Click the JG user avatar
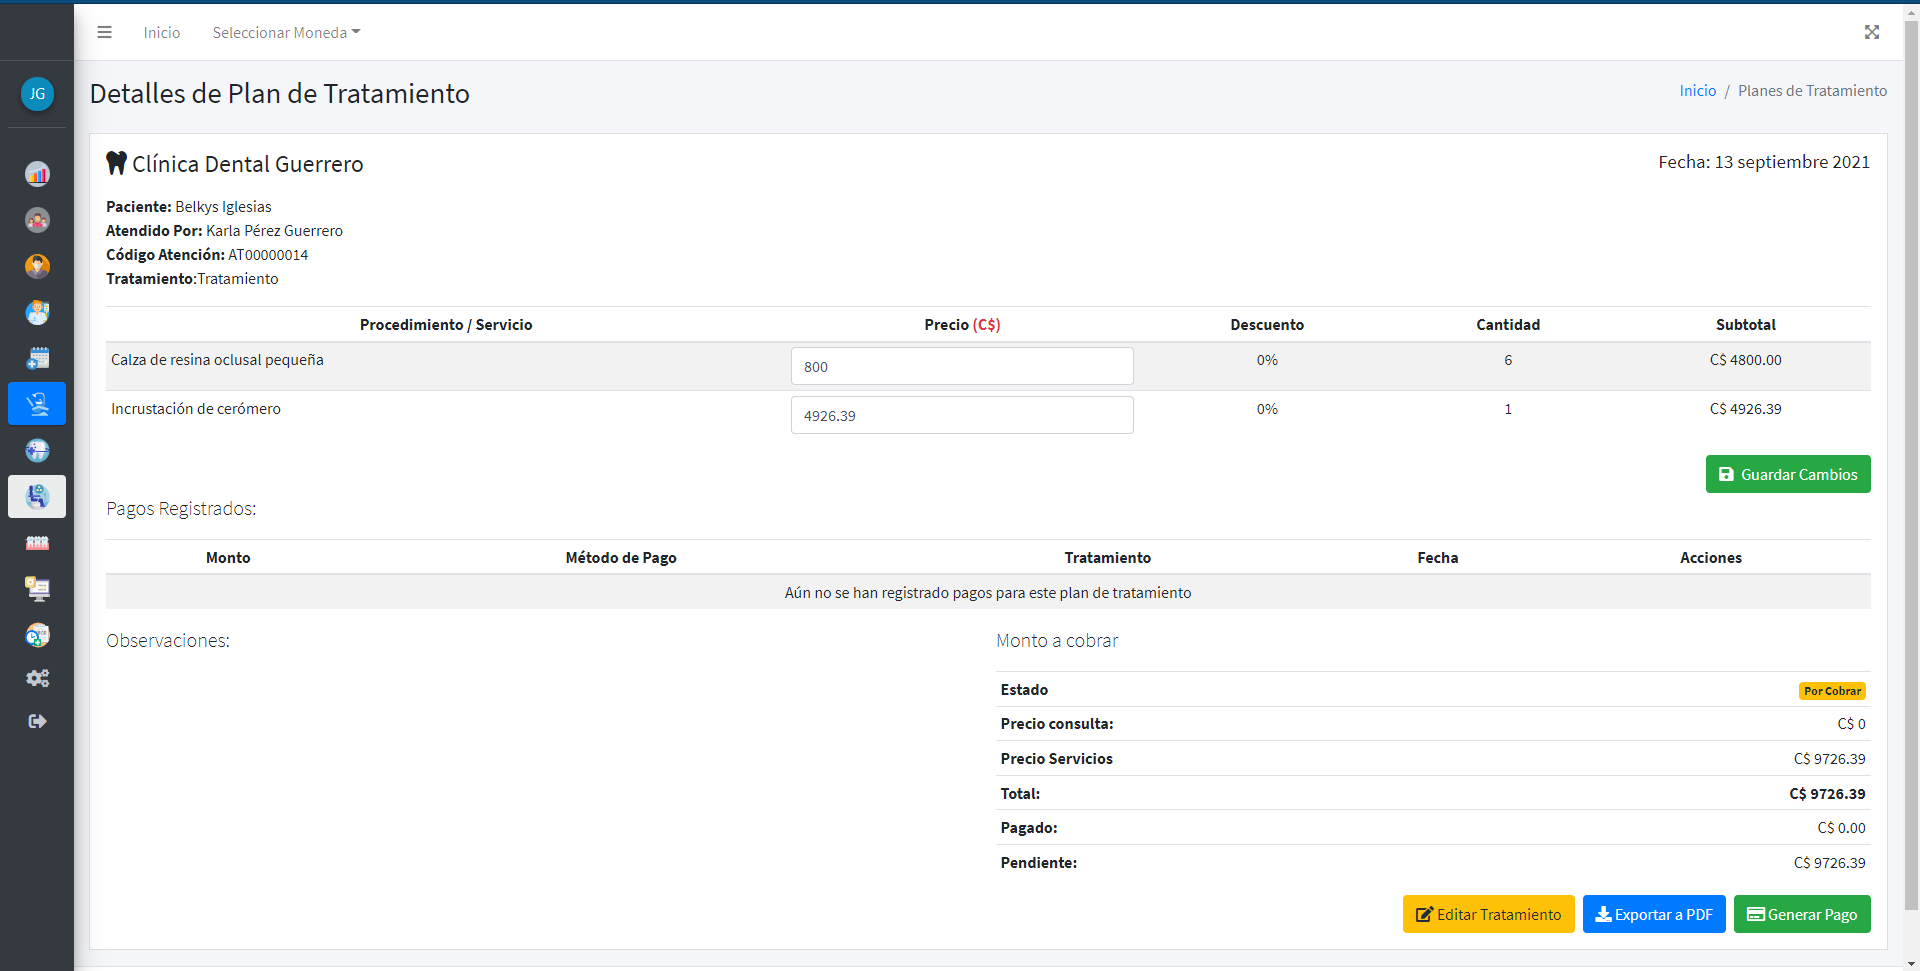The width and height of the screenshot is (1920, 971). coord(37,94)
